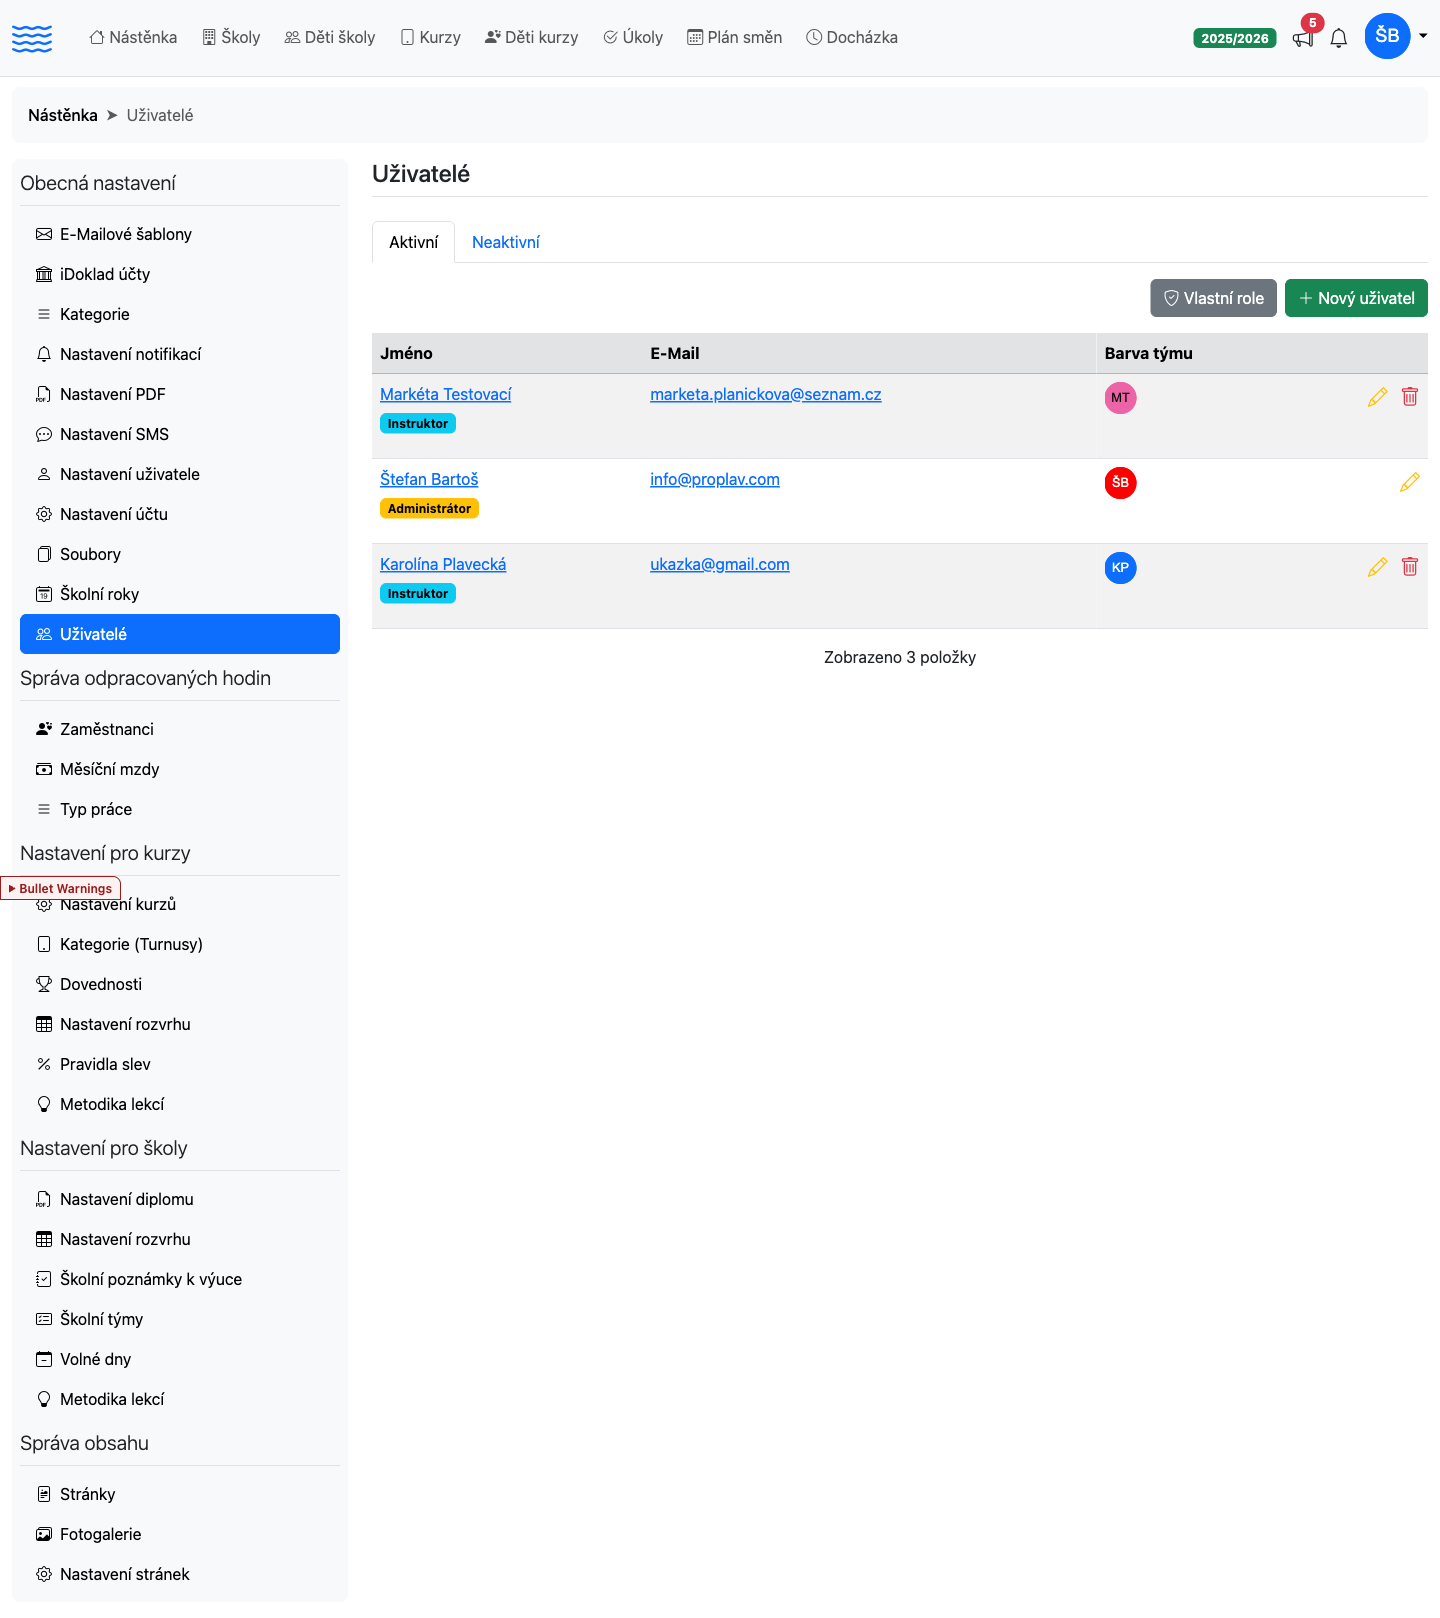Open Nastavení uživatele sidebar item
Viewport: 1440px width, 1618px height.
180,474
